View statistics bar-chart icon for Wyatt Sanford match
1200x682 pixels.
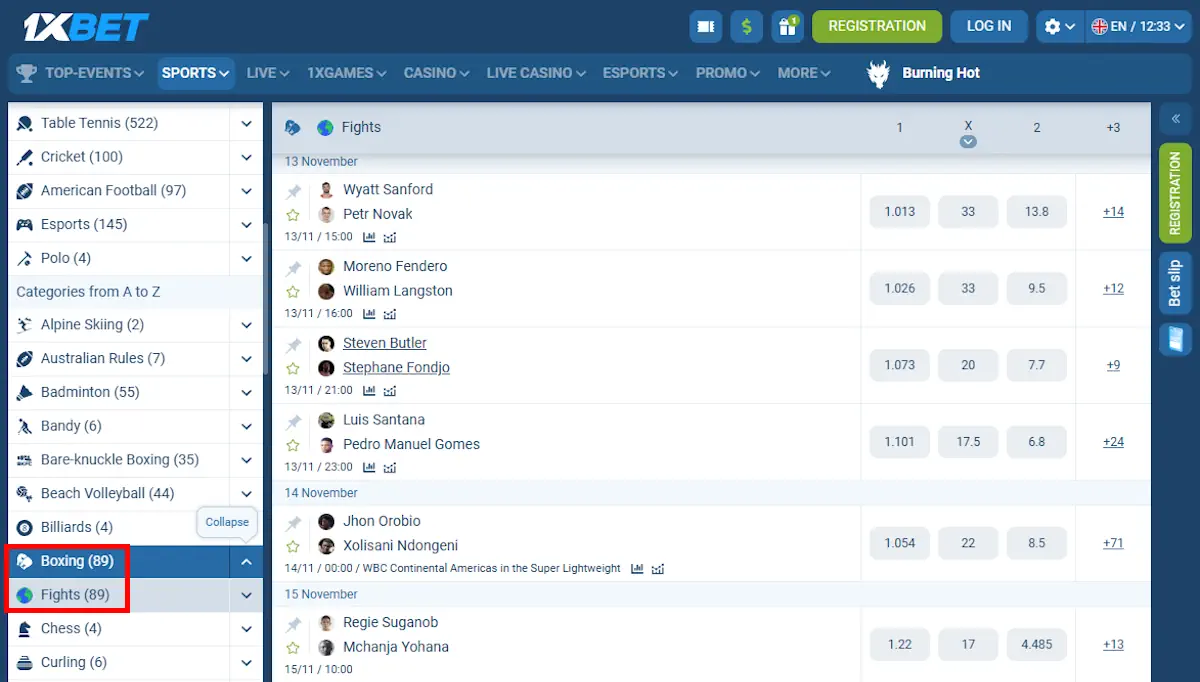[x=370, y=237]
